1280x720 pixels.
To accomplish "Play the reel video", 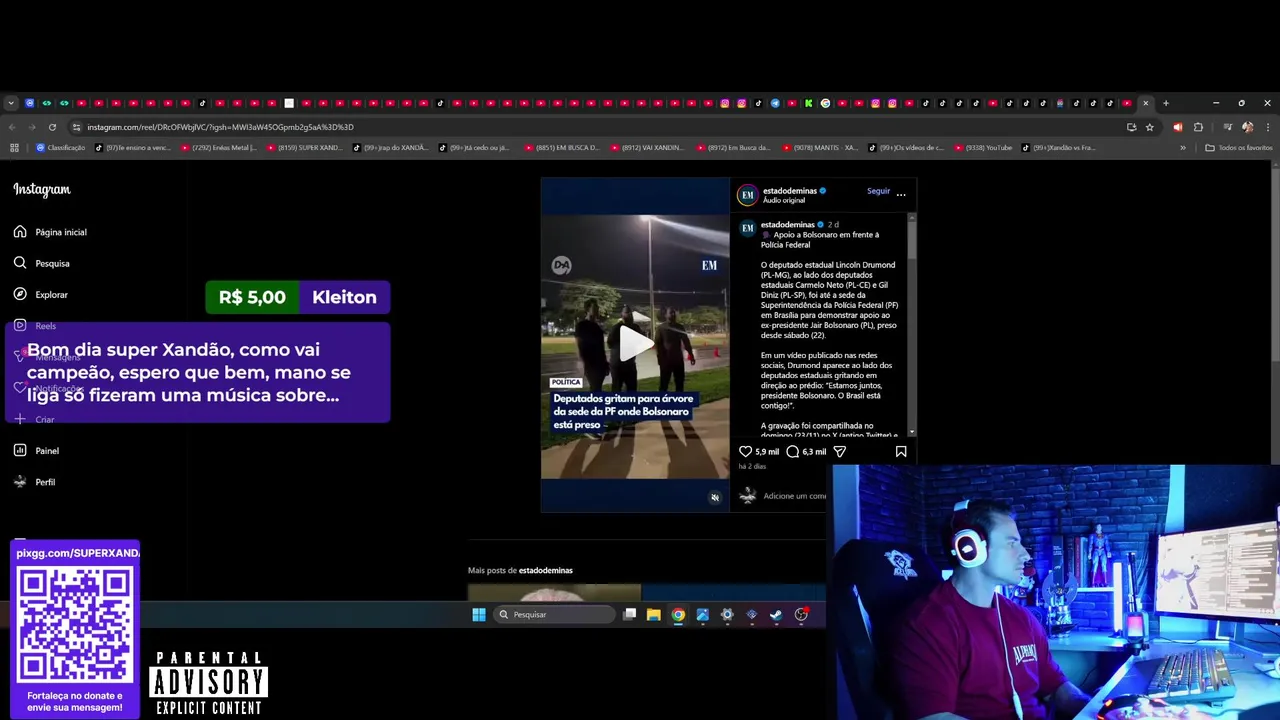I will tap(635, 344).
